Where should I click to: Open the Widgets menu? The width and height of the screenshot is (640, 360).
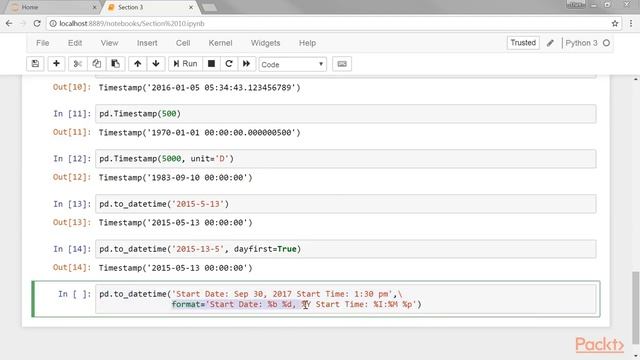click(265, 43)
